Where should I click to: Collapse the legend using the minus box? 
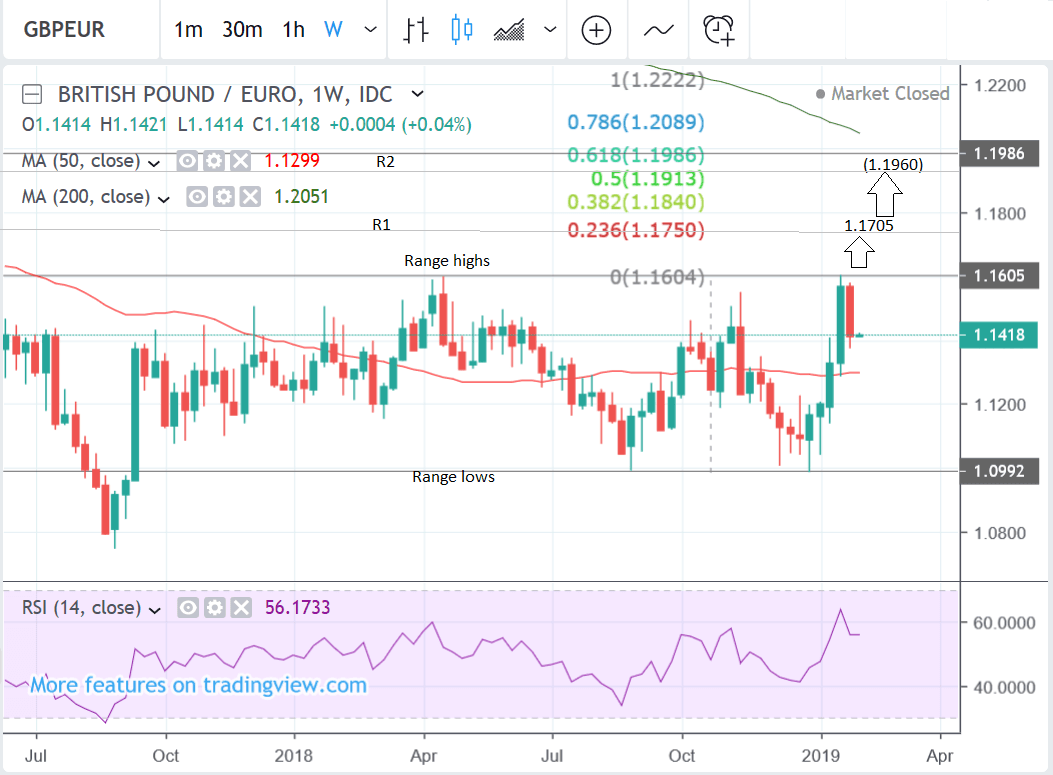(x=33, y=95)
